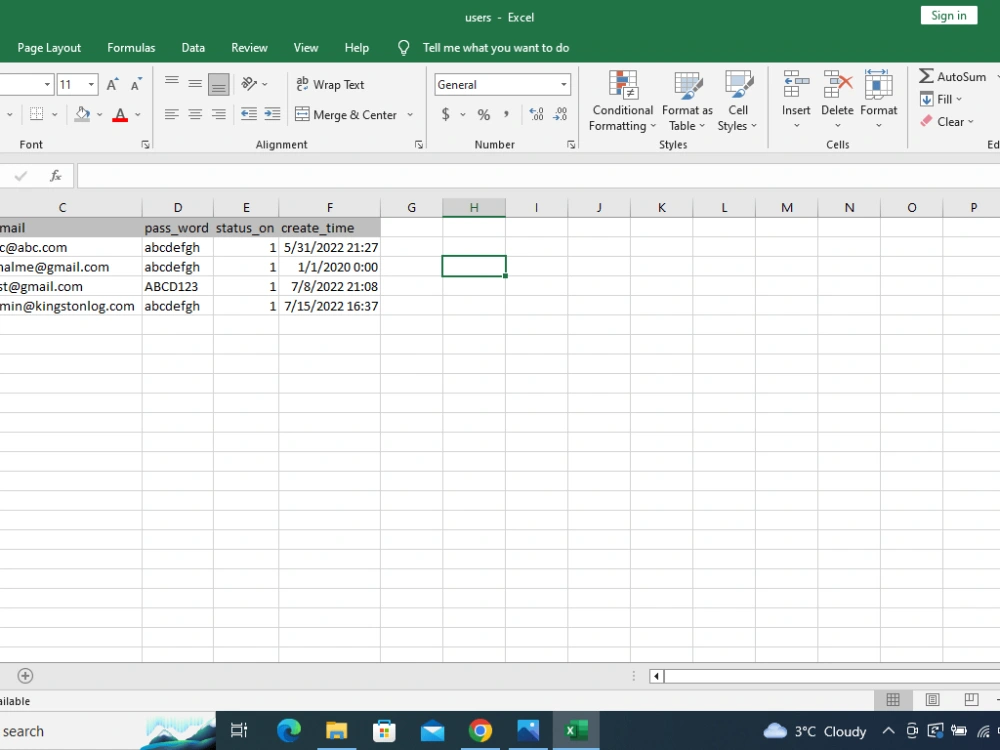The height and width of the screenshot is (750, 1000).
Task: Expand Merge & Center options arrow
Action: click(410, 115)
